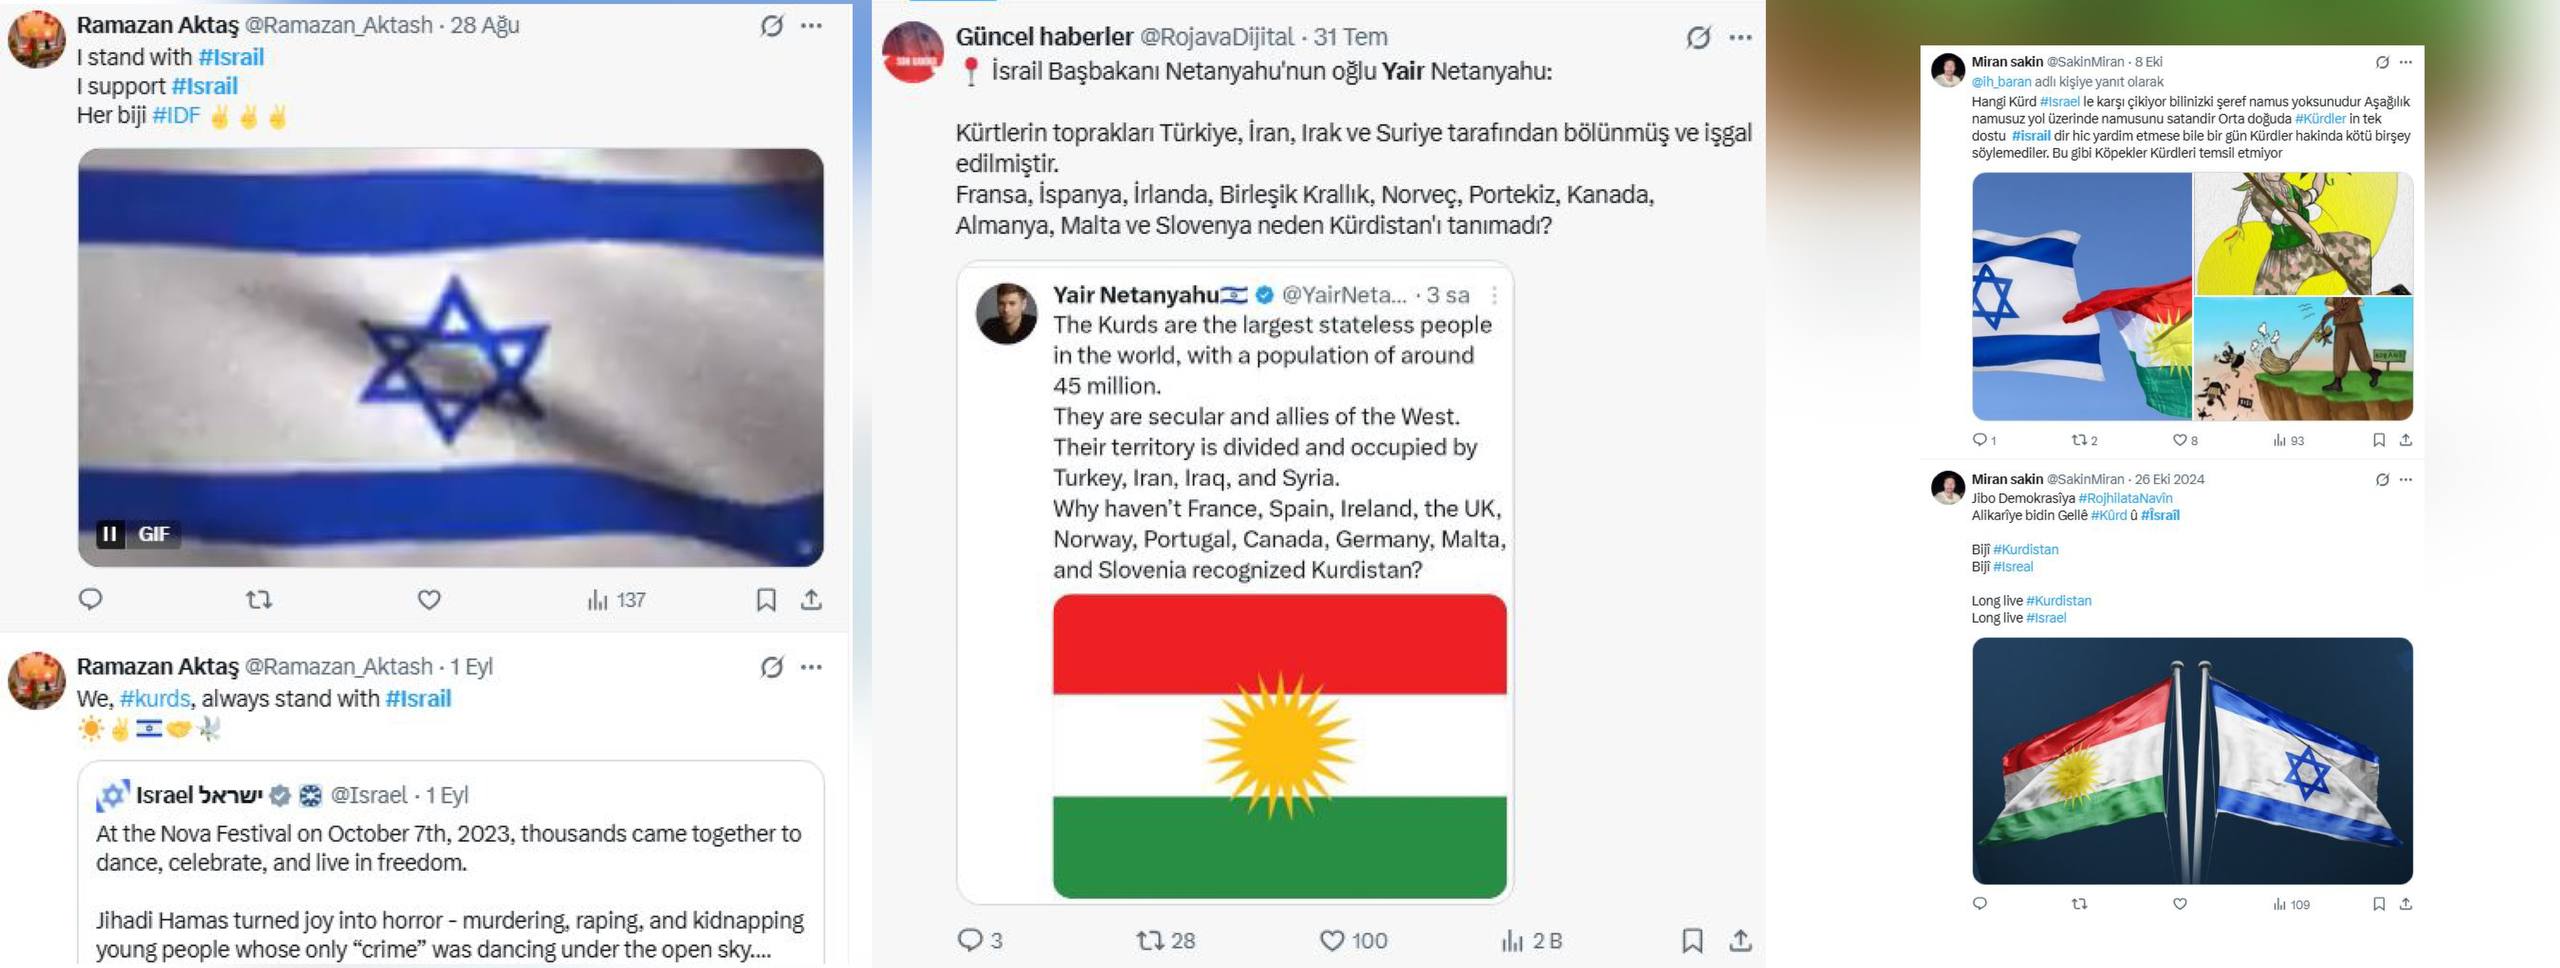
Task: Open Kurdistan and Israel flags image
Action: pyautogui.click(x=2192, y=761)
